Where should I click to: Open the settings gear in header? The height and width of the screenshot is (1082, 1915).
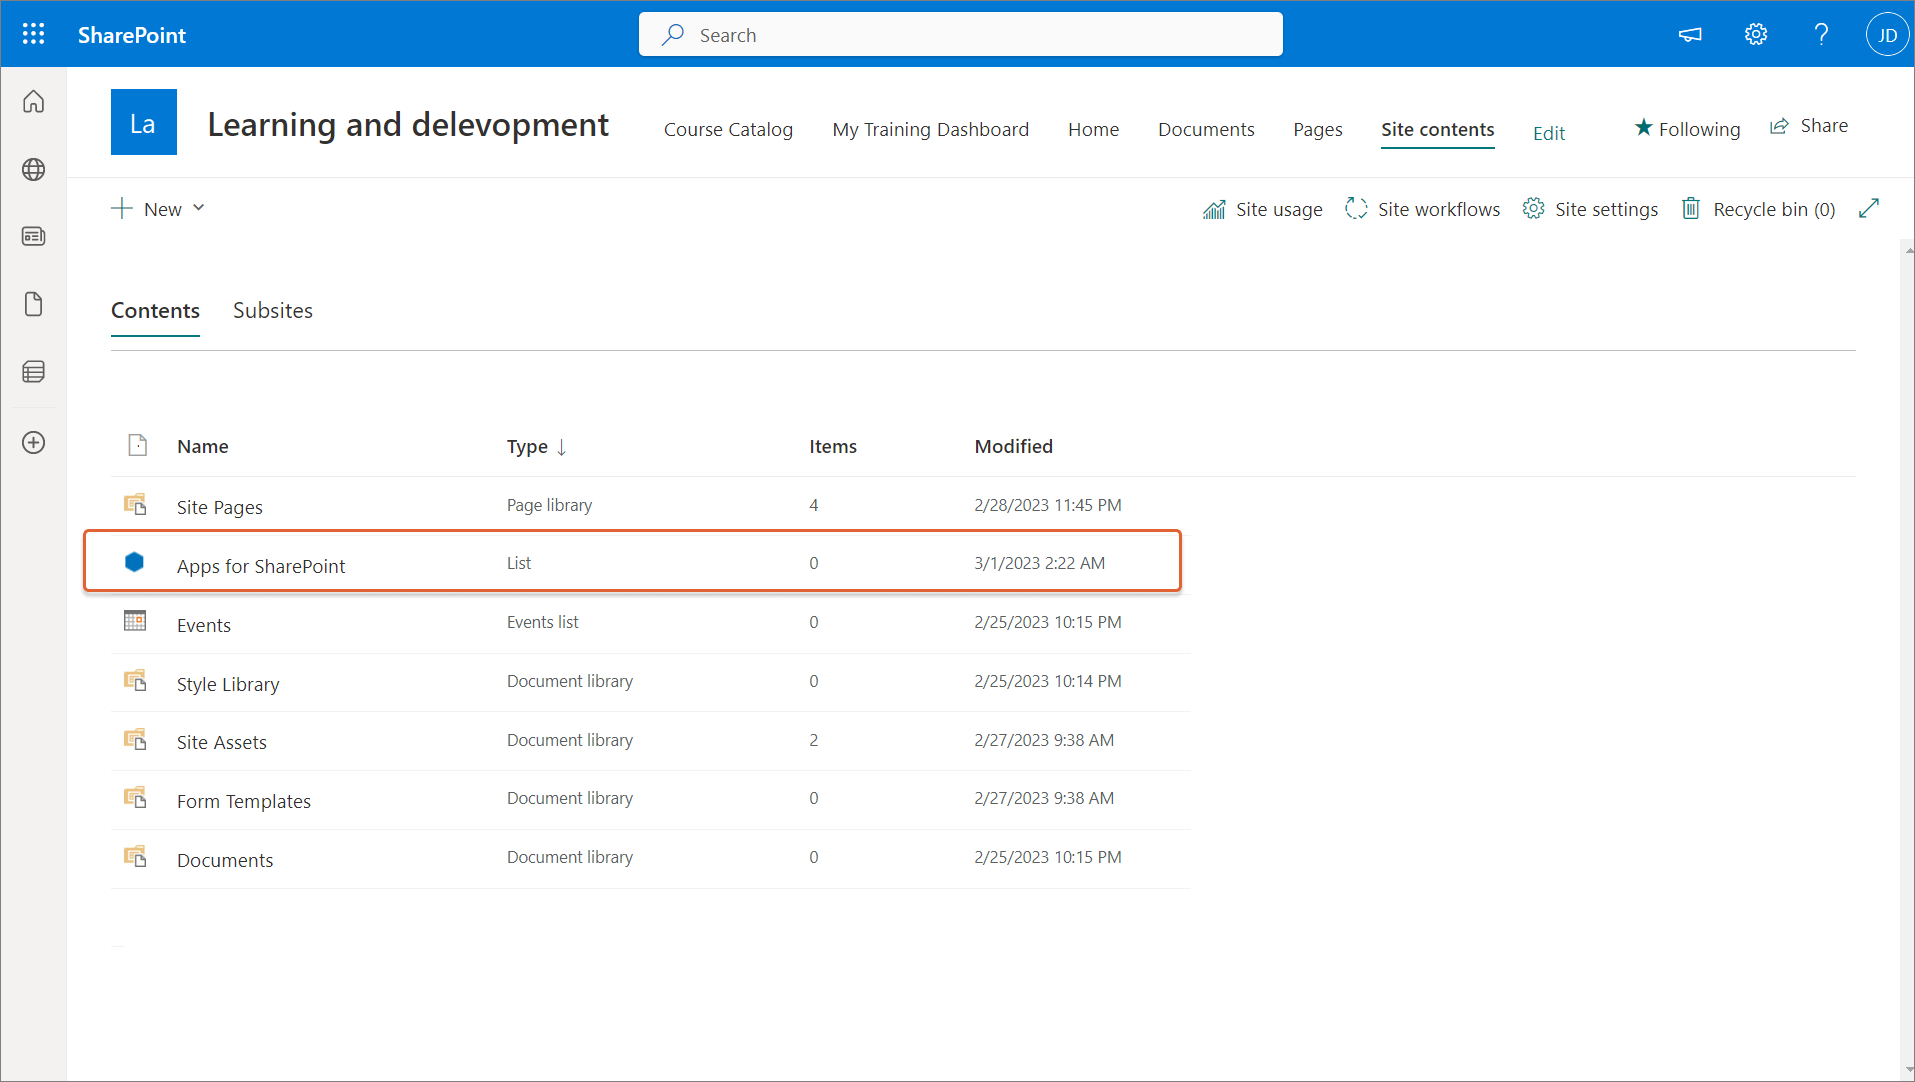1755,34
